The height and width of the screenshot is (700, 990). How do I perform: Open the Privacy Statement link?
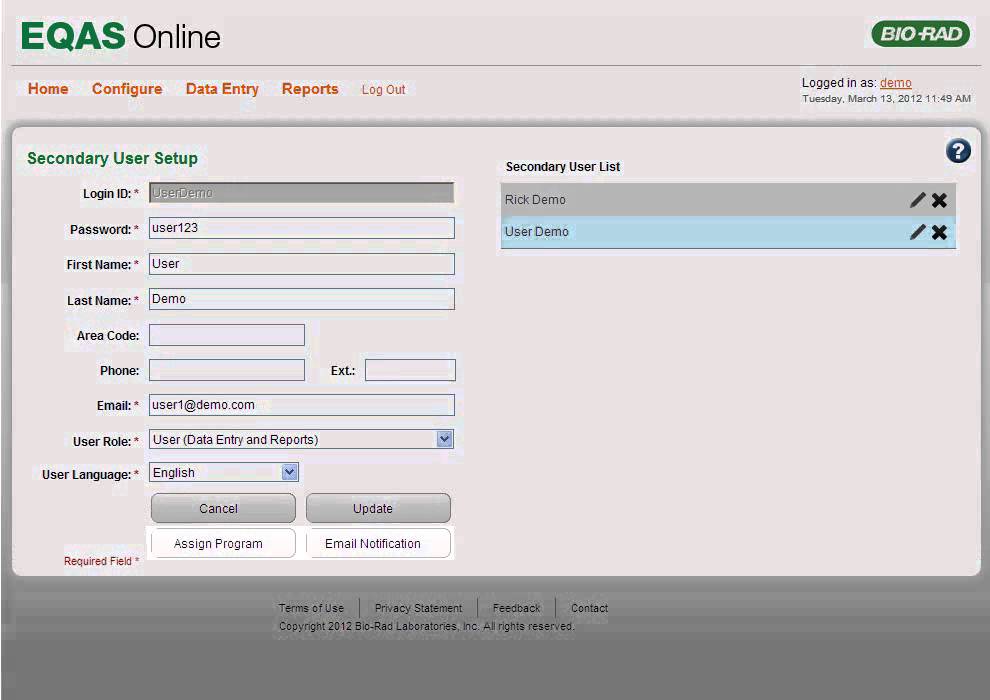419,608
